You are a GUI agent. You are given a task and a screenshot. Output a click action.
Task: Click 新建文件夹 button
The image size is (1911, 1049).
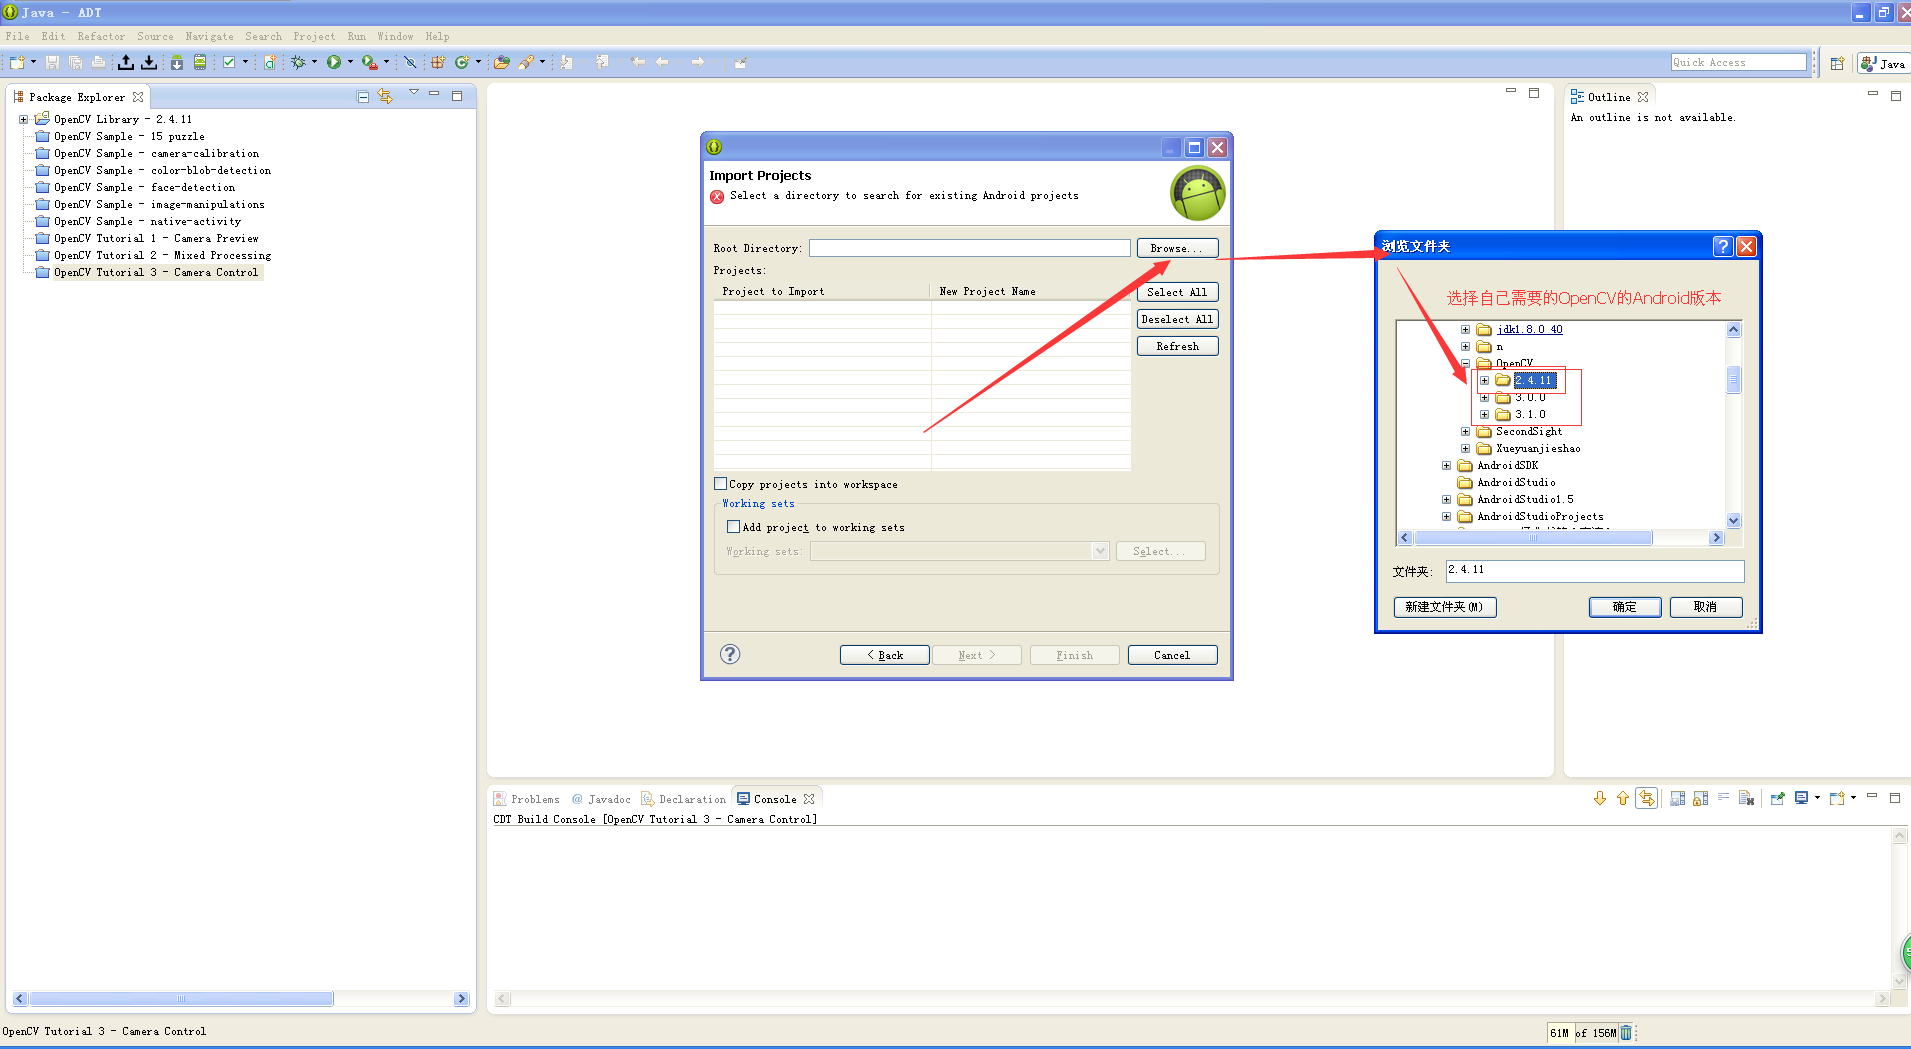[1444, 607]
